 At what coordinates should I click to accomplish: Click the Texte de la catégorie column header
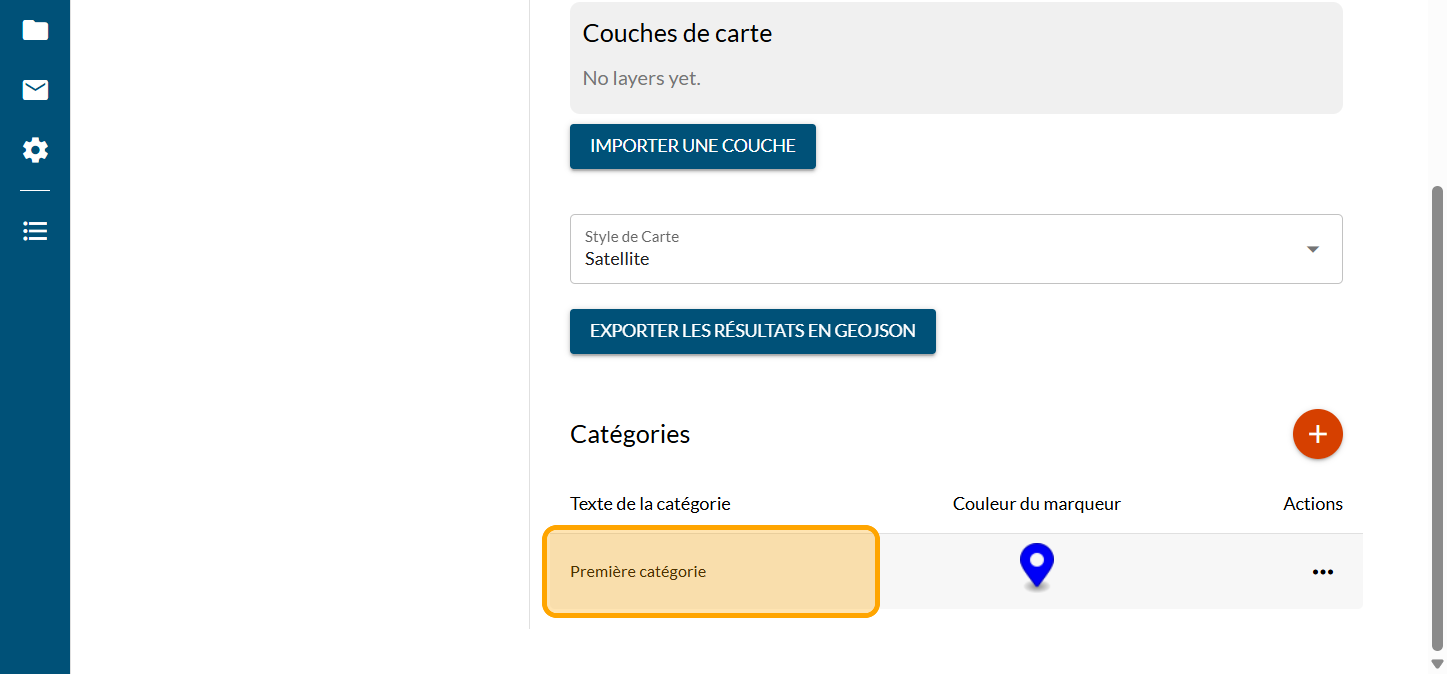tap(650, 504)
